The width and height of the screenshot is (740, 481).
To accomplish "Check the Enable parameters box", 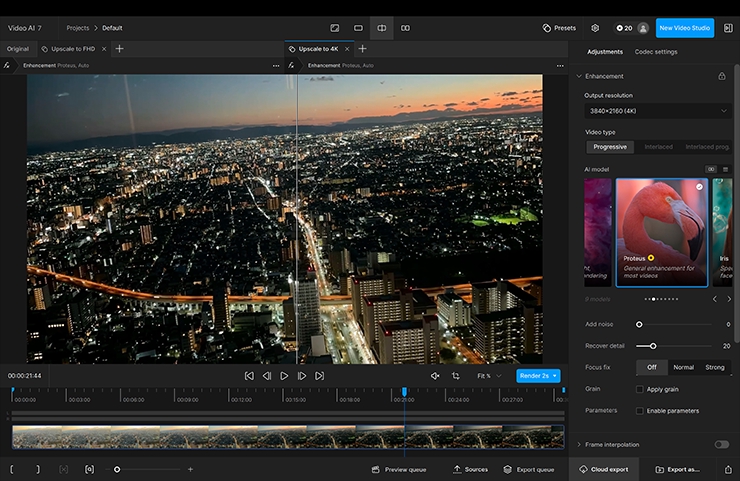I will click(640, 411).
